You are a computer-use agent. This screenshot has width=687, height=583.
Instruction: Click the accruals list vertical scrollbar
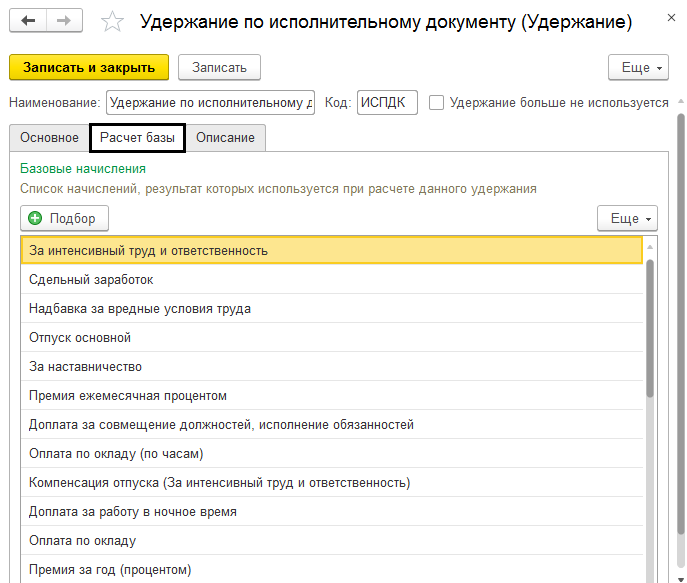(651, 330)
